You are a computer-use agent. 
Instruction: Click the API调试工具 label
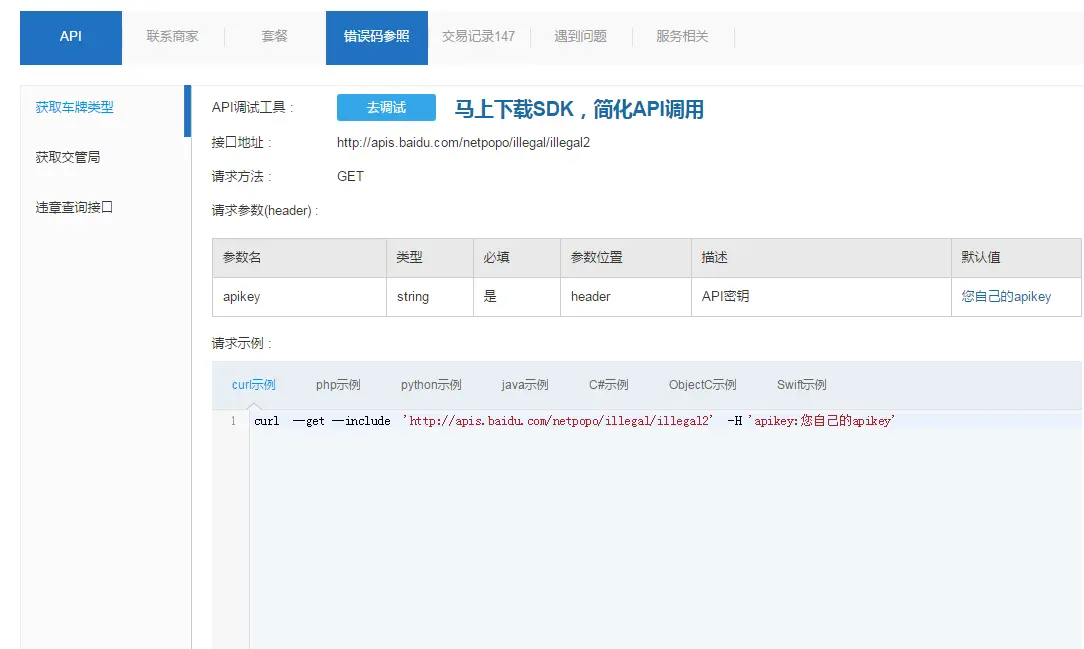click(252, 108)
